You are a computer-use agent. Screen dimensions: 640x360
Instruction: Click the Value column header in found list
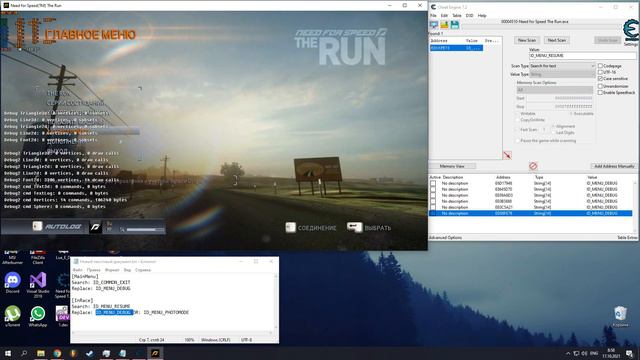coord(471,41)
